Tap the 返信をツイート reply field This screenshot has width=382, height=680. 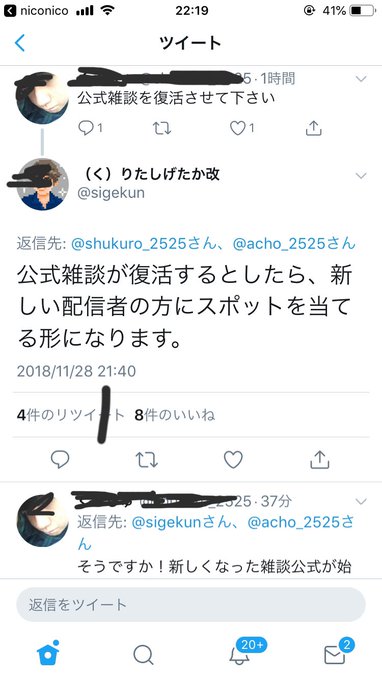point(191,605)
